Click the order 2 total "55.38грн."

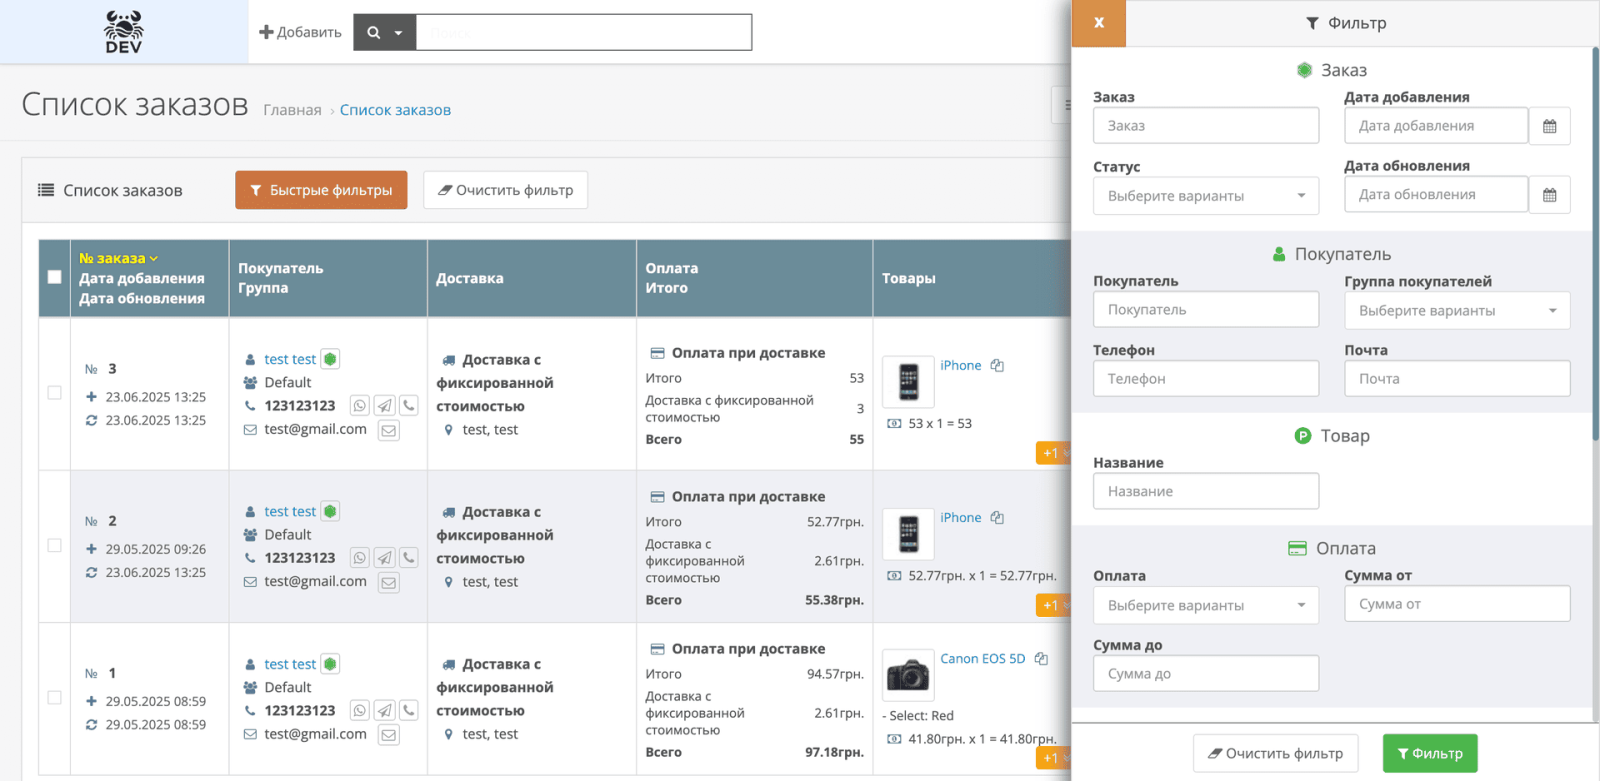[834, 600]
